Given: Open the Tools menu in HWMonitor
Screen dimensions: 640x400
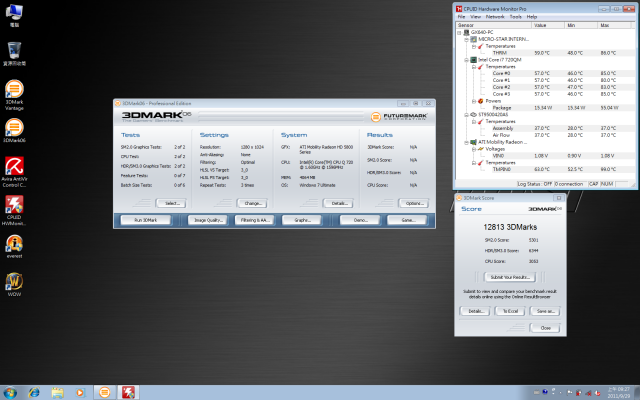Looking at the screenshot, I should pyautogui.click(x=516, y=17).
